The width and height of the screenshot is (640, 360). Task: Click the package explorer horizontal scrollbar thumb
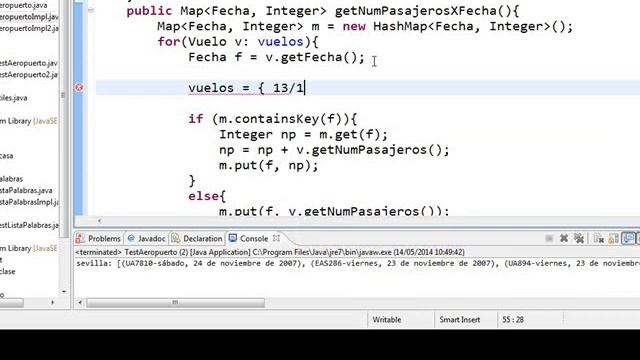tap(11, 303)
